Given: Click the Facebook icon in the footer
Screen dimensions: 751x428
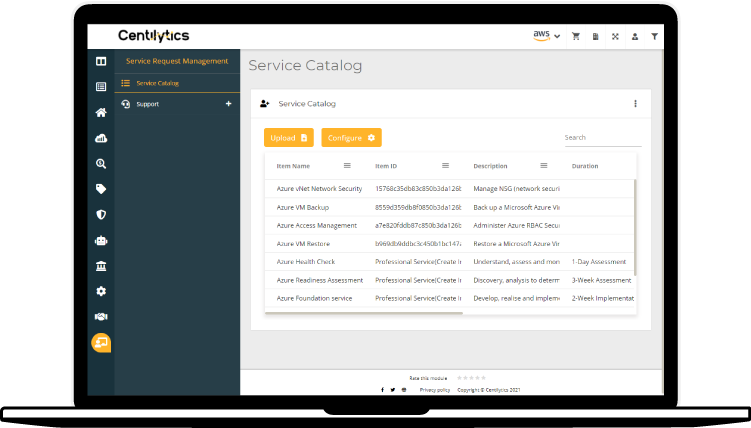Looking at the screenshot, I should [382, 390].
